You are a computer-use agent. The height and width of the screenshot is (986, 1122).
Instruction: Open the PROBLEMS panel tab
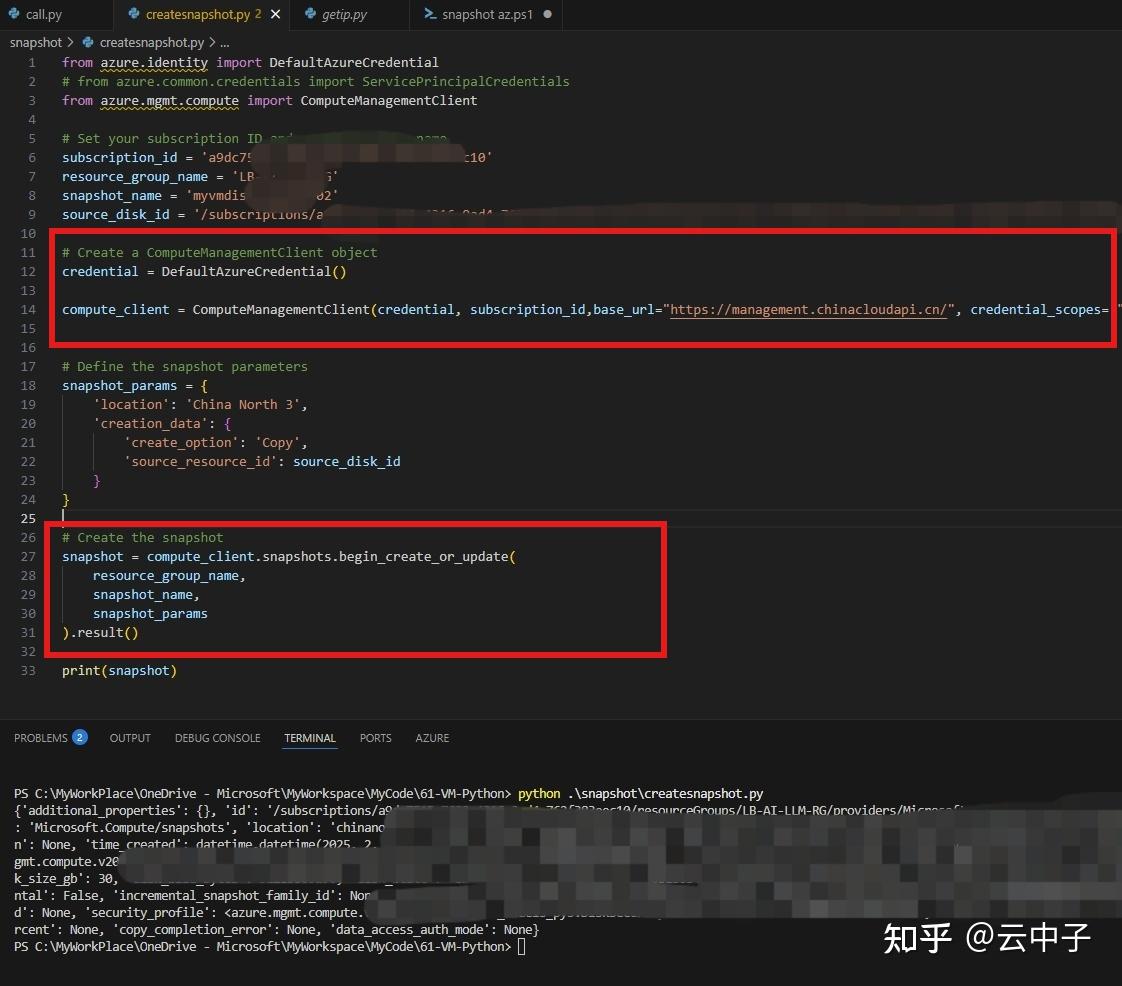pos(41,738)
